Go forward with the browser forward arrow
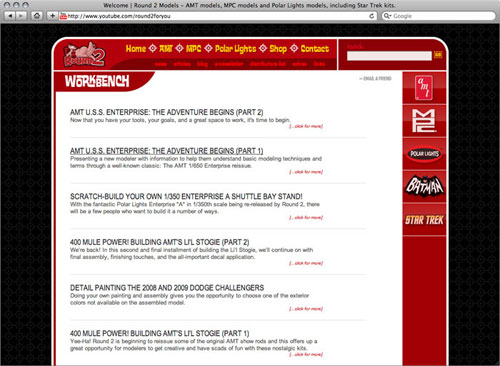The height and width of the screenshot is (366, 500). [x=21, y=16]
